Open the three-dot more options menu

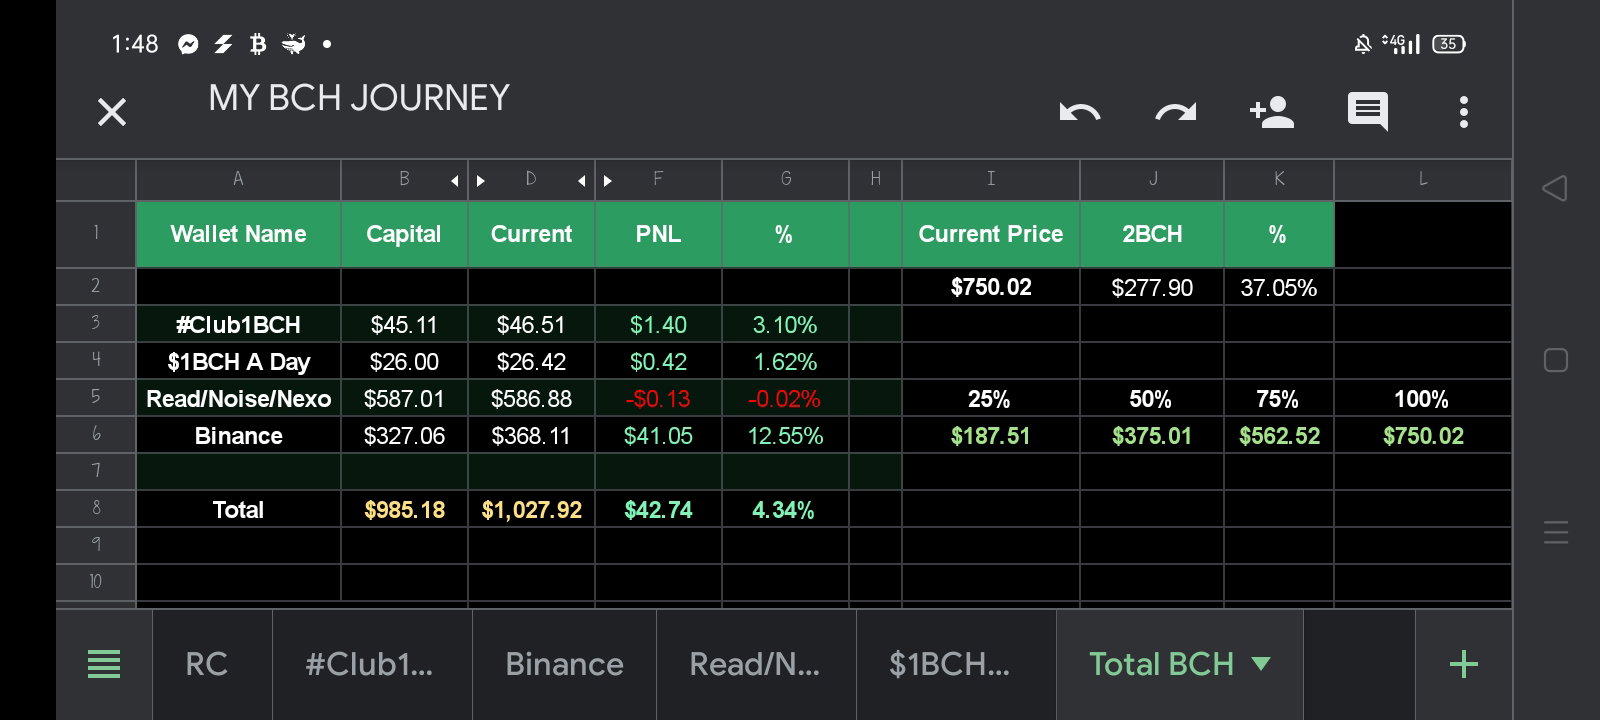pyautogui.click(x=1463, y=112)
